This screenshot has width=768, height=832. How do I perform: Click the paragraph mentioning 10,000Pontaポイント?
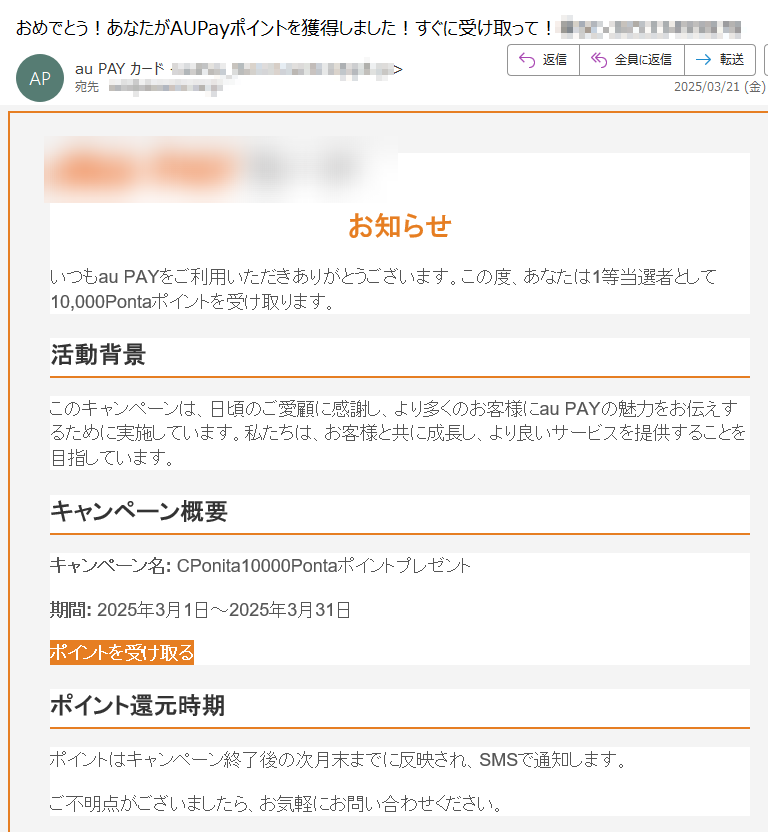coord(383,289)
